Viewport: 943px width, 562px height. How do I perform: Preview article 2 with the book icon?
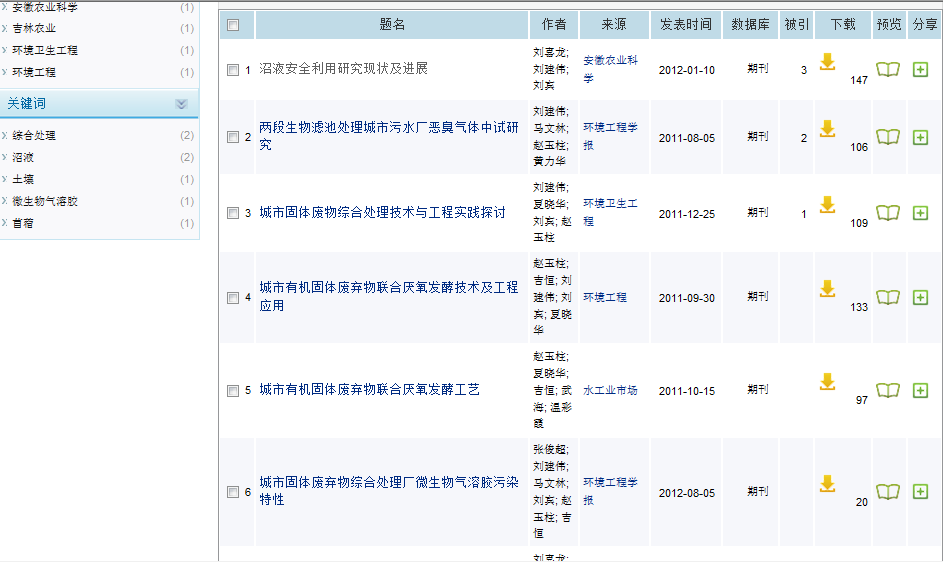[x=888, y=137]
